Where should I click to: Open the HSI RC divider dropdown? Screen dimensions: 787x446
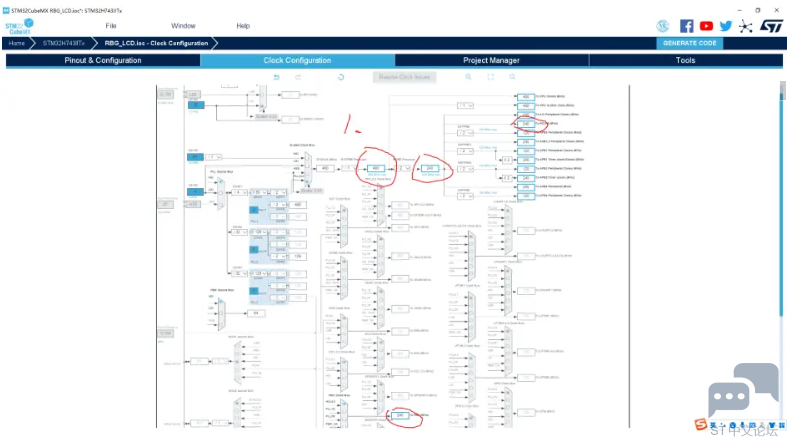point(214,157)
